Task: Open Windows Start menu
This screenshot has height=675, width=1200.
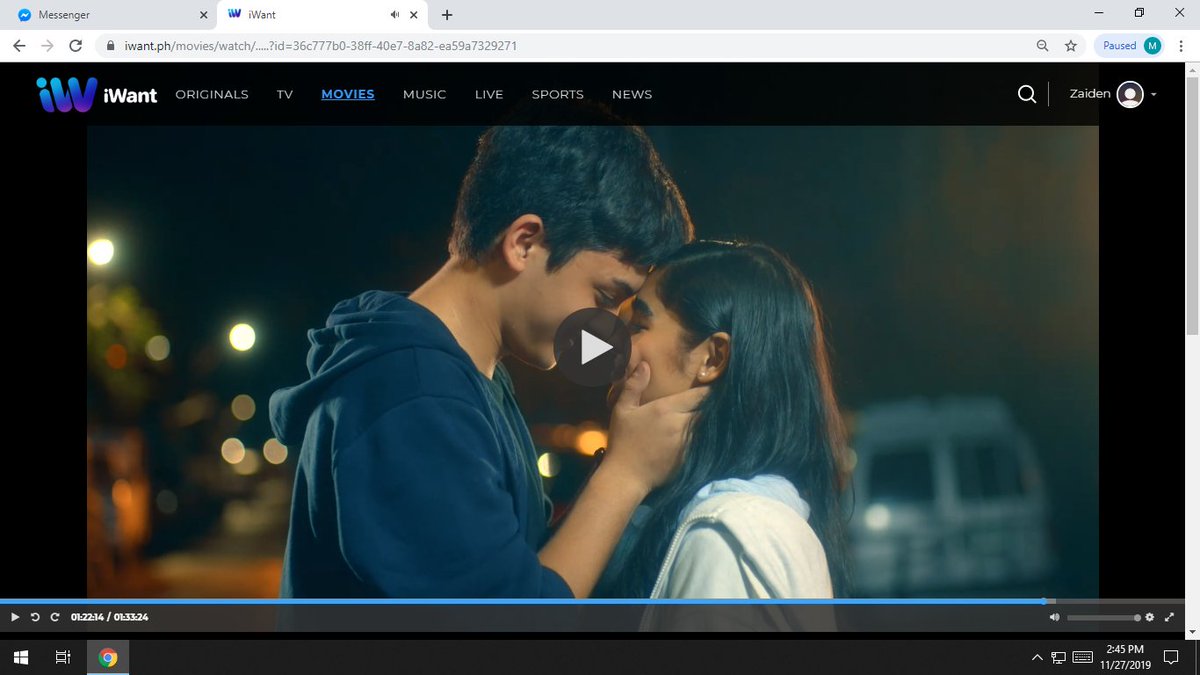Action: click(x=20, y=657)
